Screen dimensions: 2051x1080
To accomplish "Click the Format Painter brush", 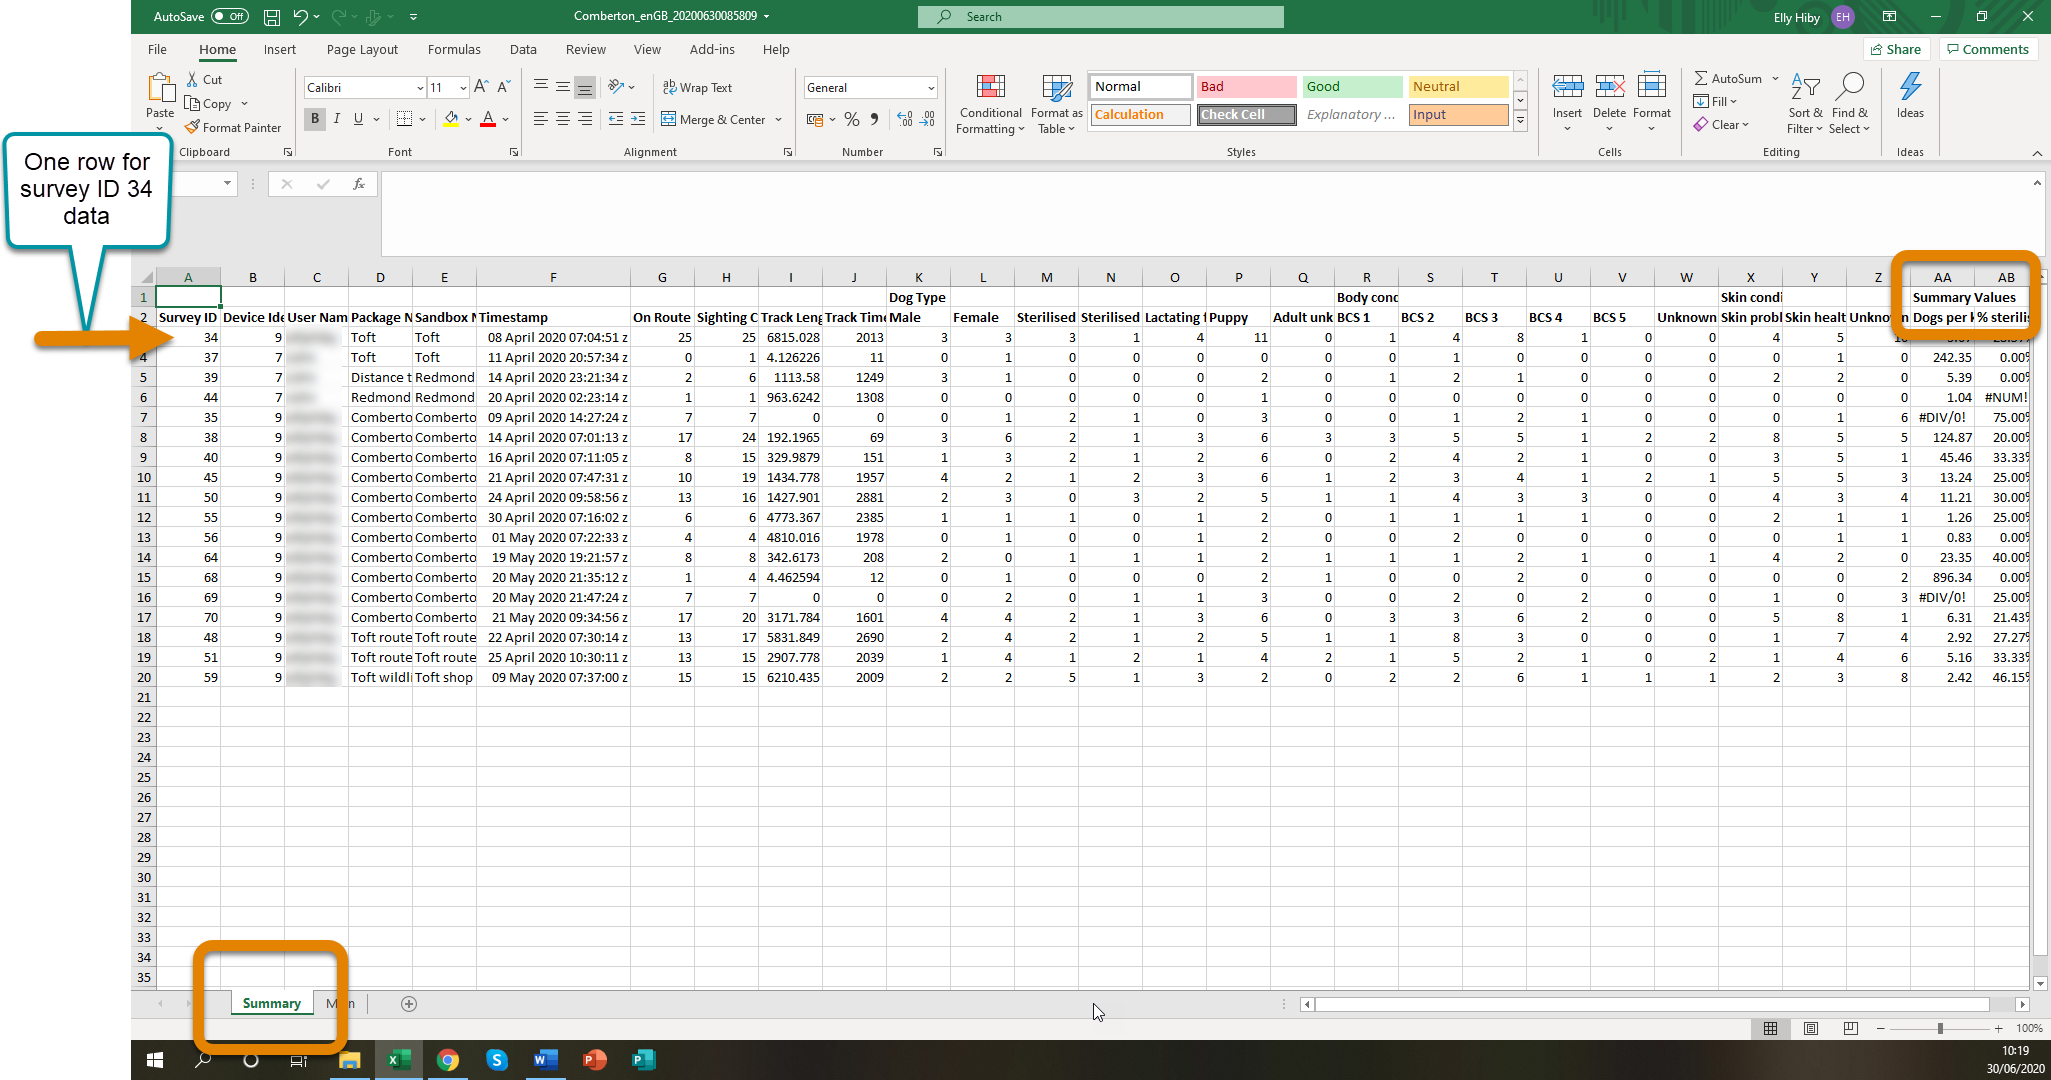I will click(x=193, y=127).
